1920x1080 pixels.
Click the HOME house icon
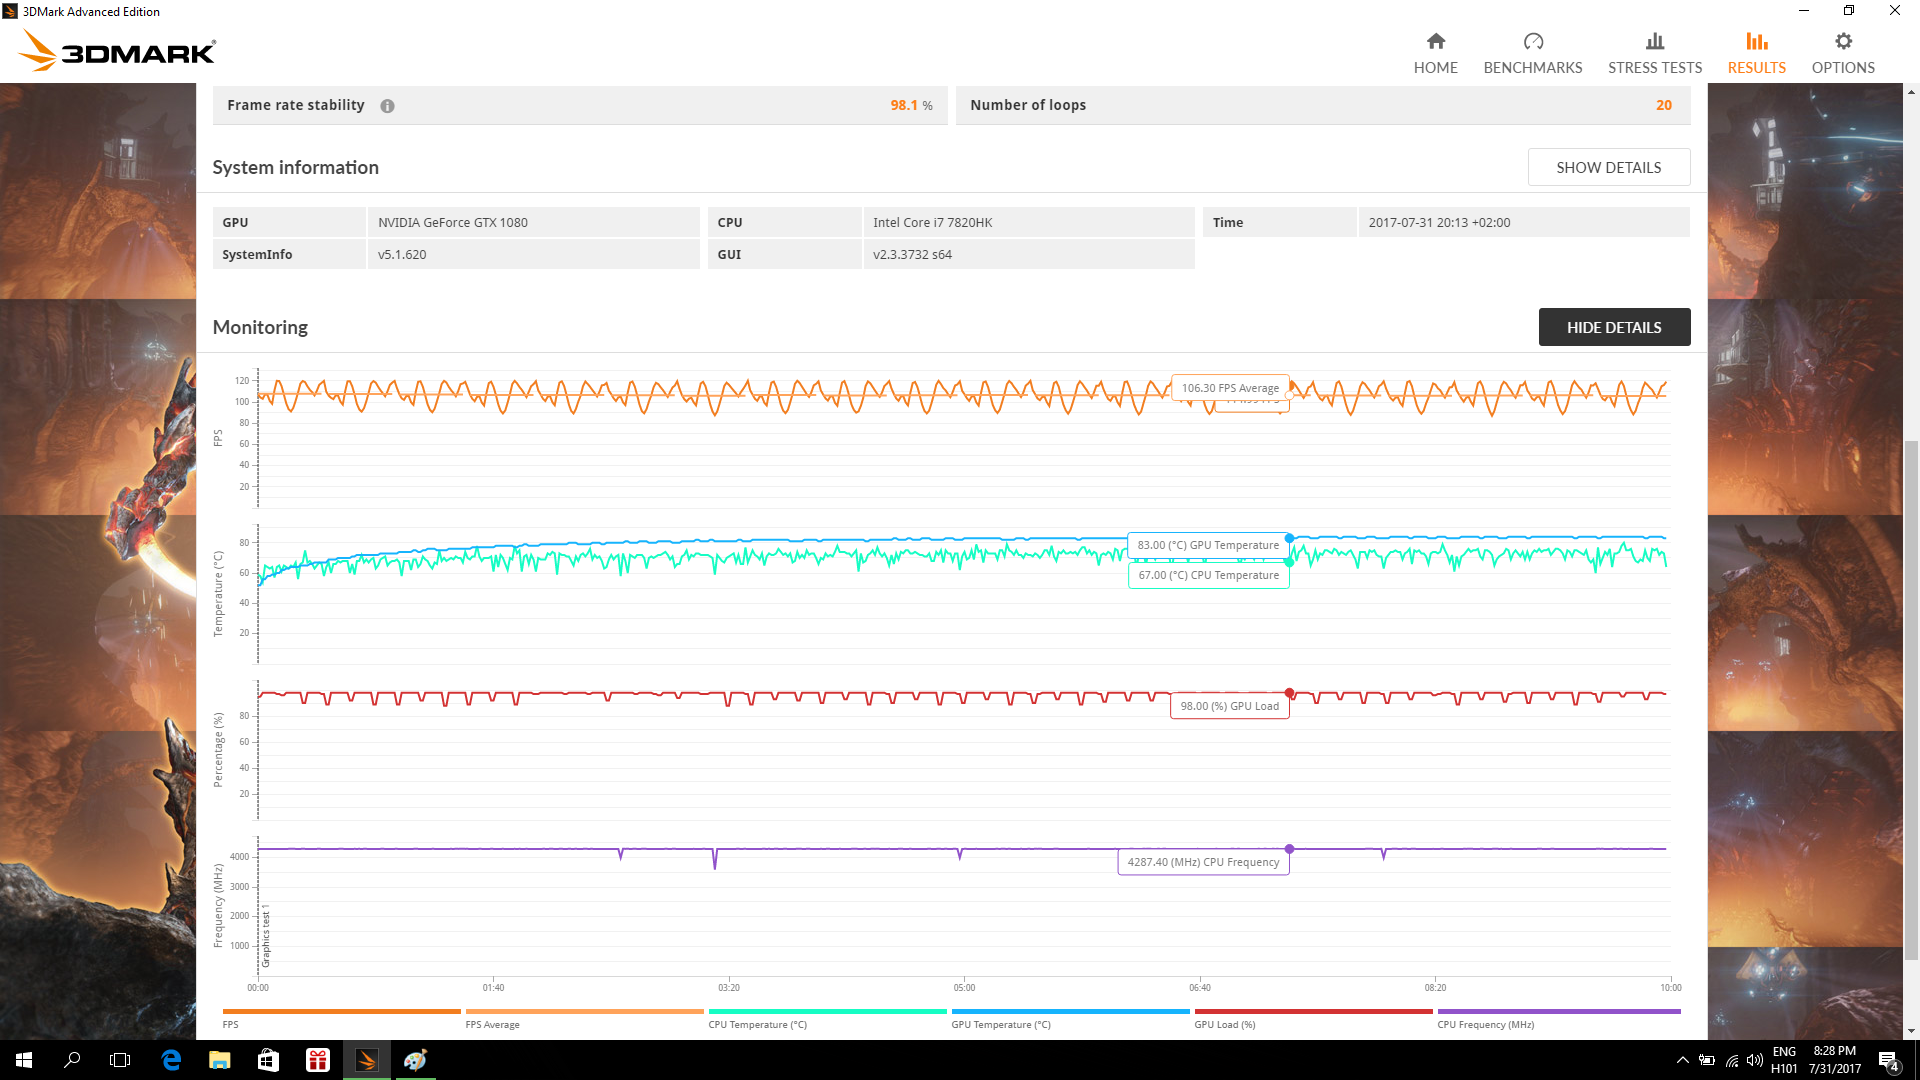coord(1435,41)
